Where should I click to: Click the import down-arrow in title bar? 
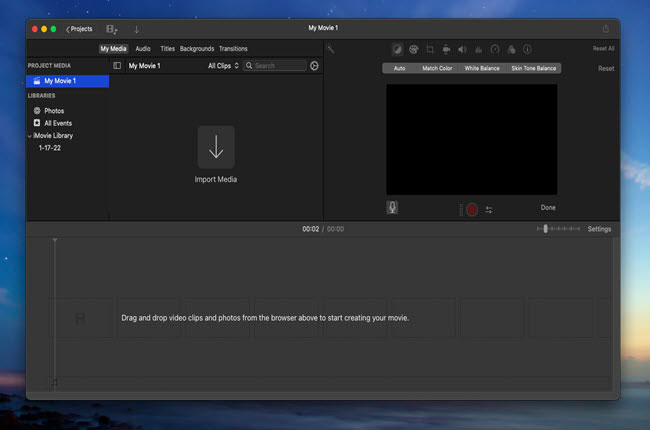[136, 29]
